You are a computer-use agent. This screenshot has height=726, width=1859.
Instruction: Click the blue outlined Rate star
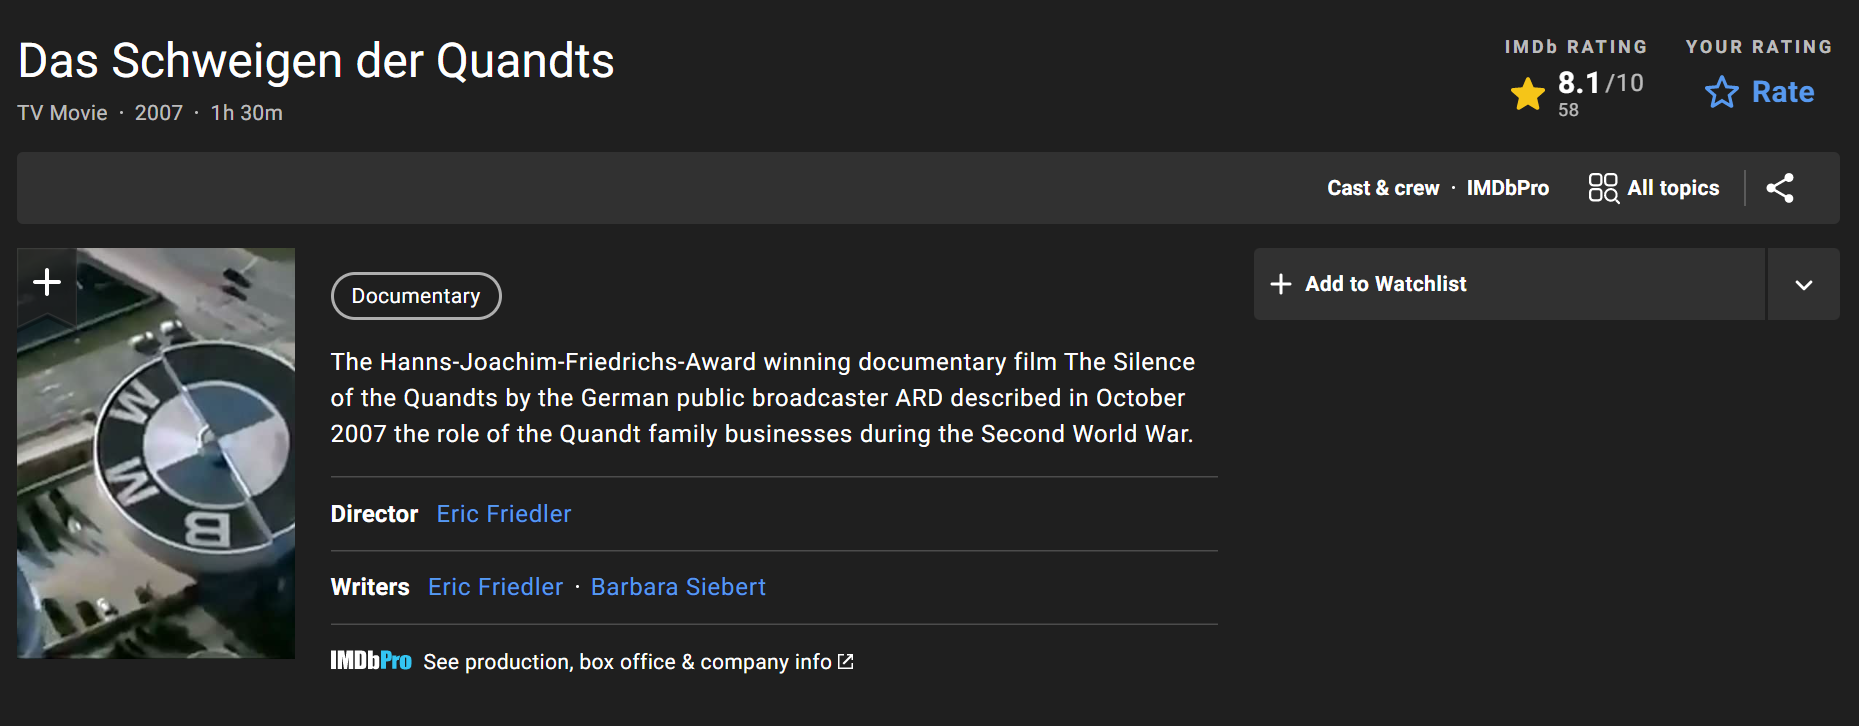click(1722, 92)
